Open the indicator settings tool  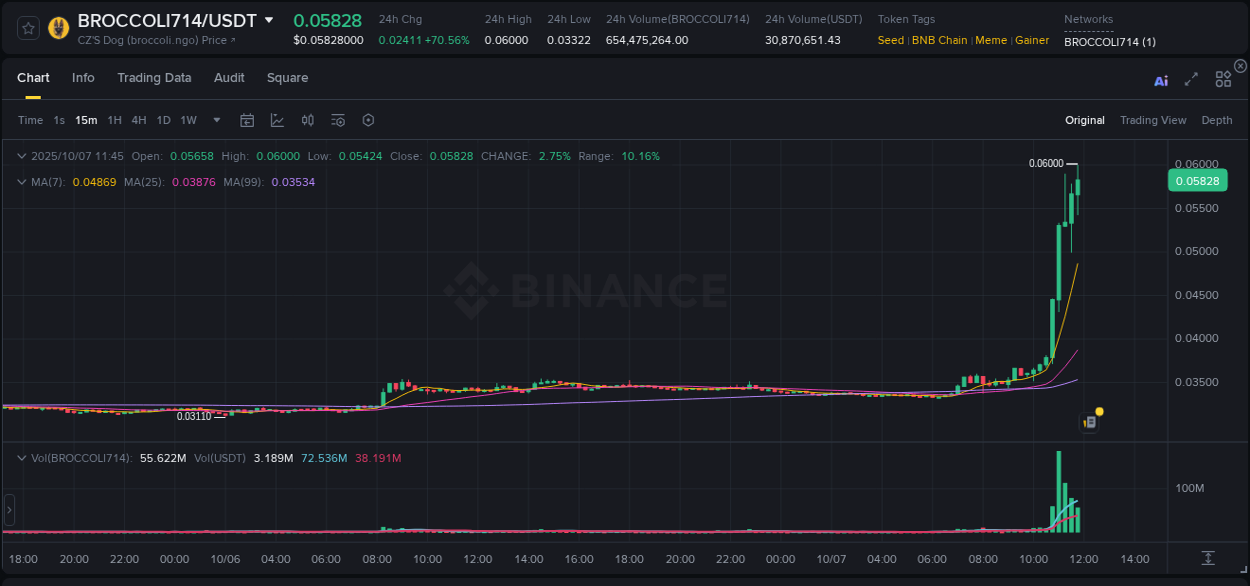click(338, 120)
